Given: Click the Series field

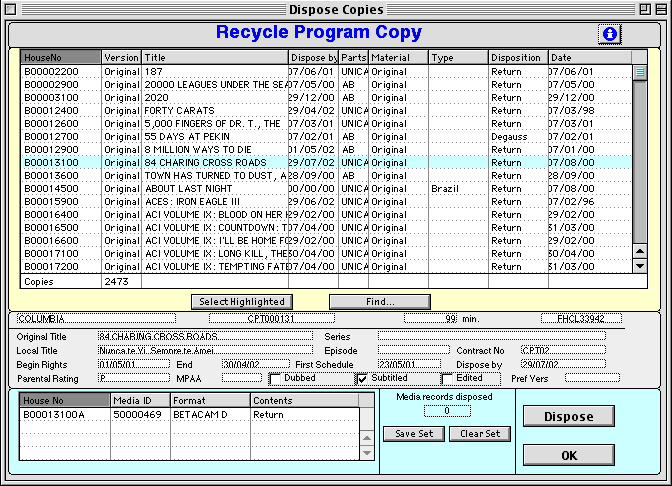Looking at the screenshot, I should pyautogui.click(x=492, y=336).
